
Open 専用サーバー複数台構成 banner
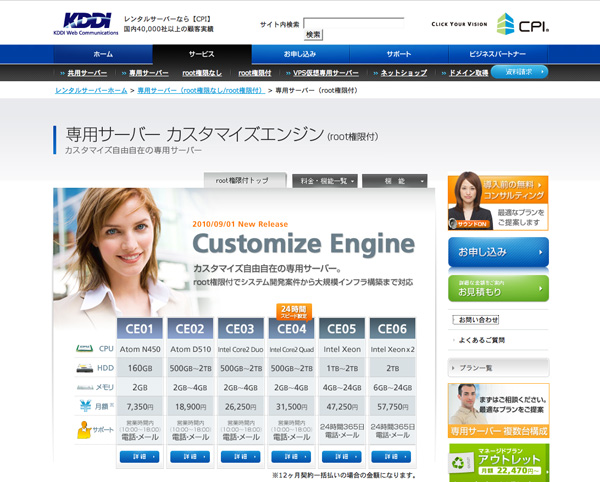tap(498, 410)
